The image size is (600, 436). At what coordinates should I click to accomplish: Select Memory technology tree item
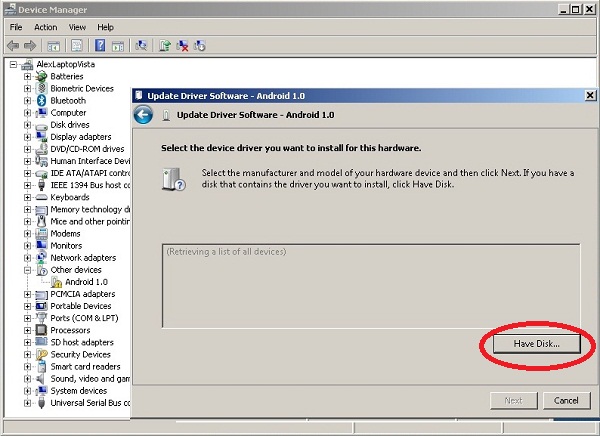coord(90,210)
